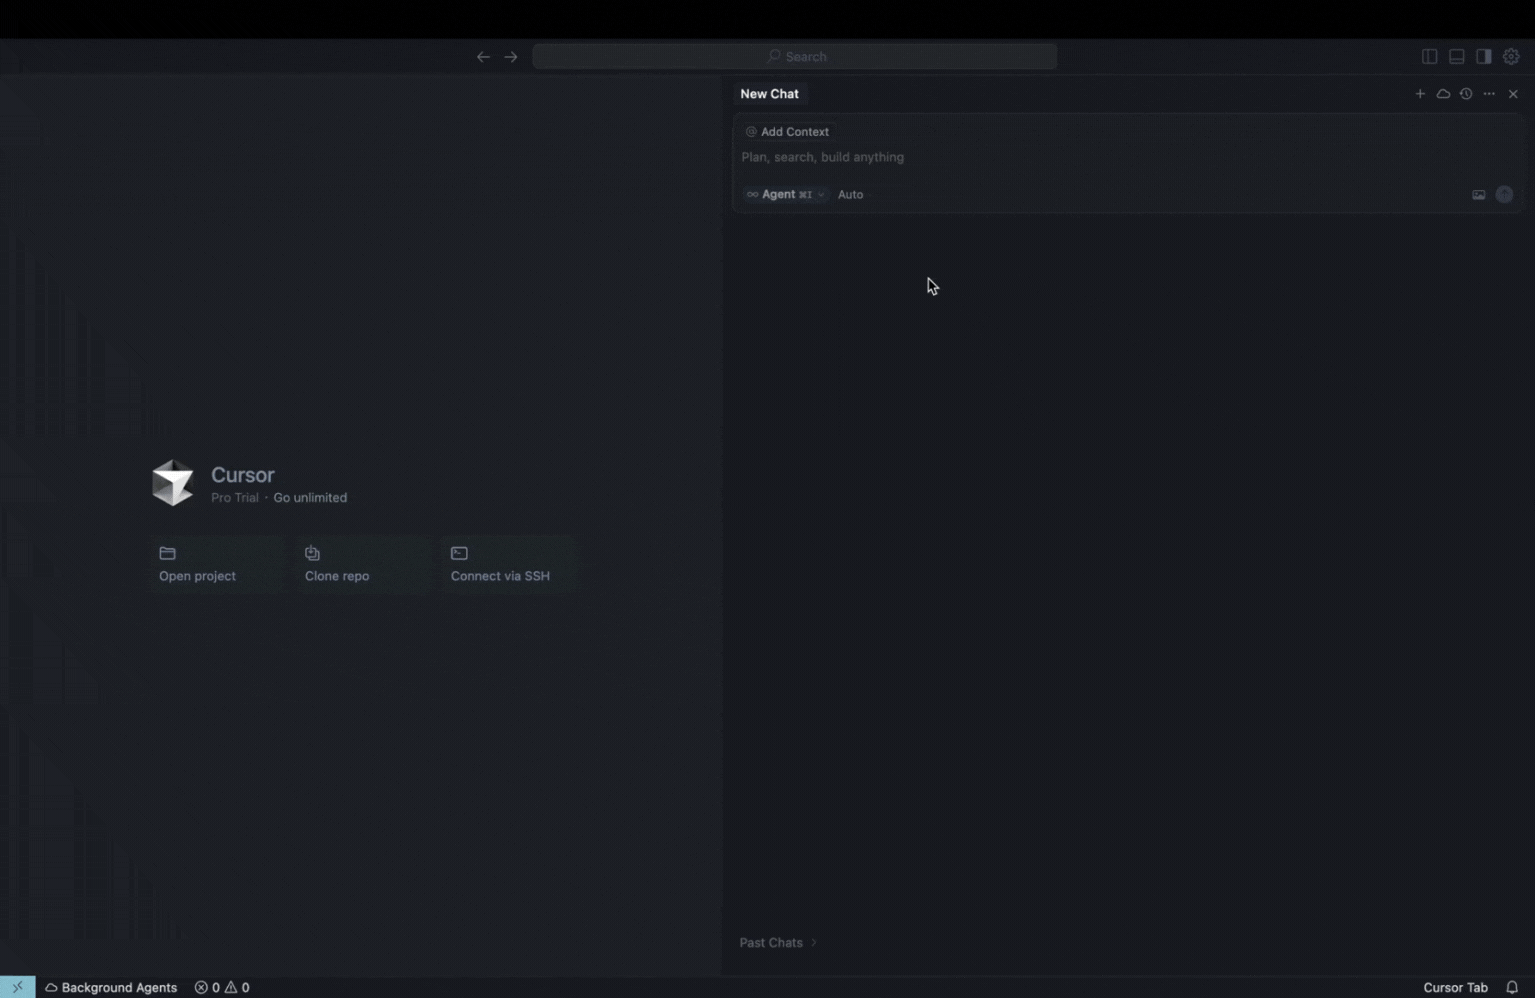This screenshot has width=1536, height=998.
Task: Toggle the right AI sidebar layout icon
Action: click(1484, 57)
